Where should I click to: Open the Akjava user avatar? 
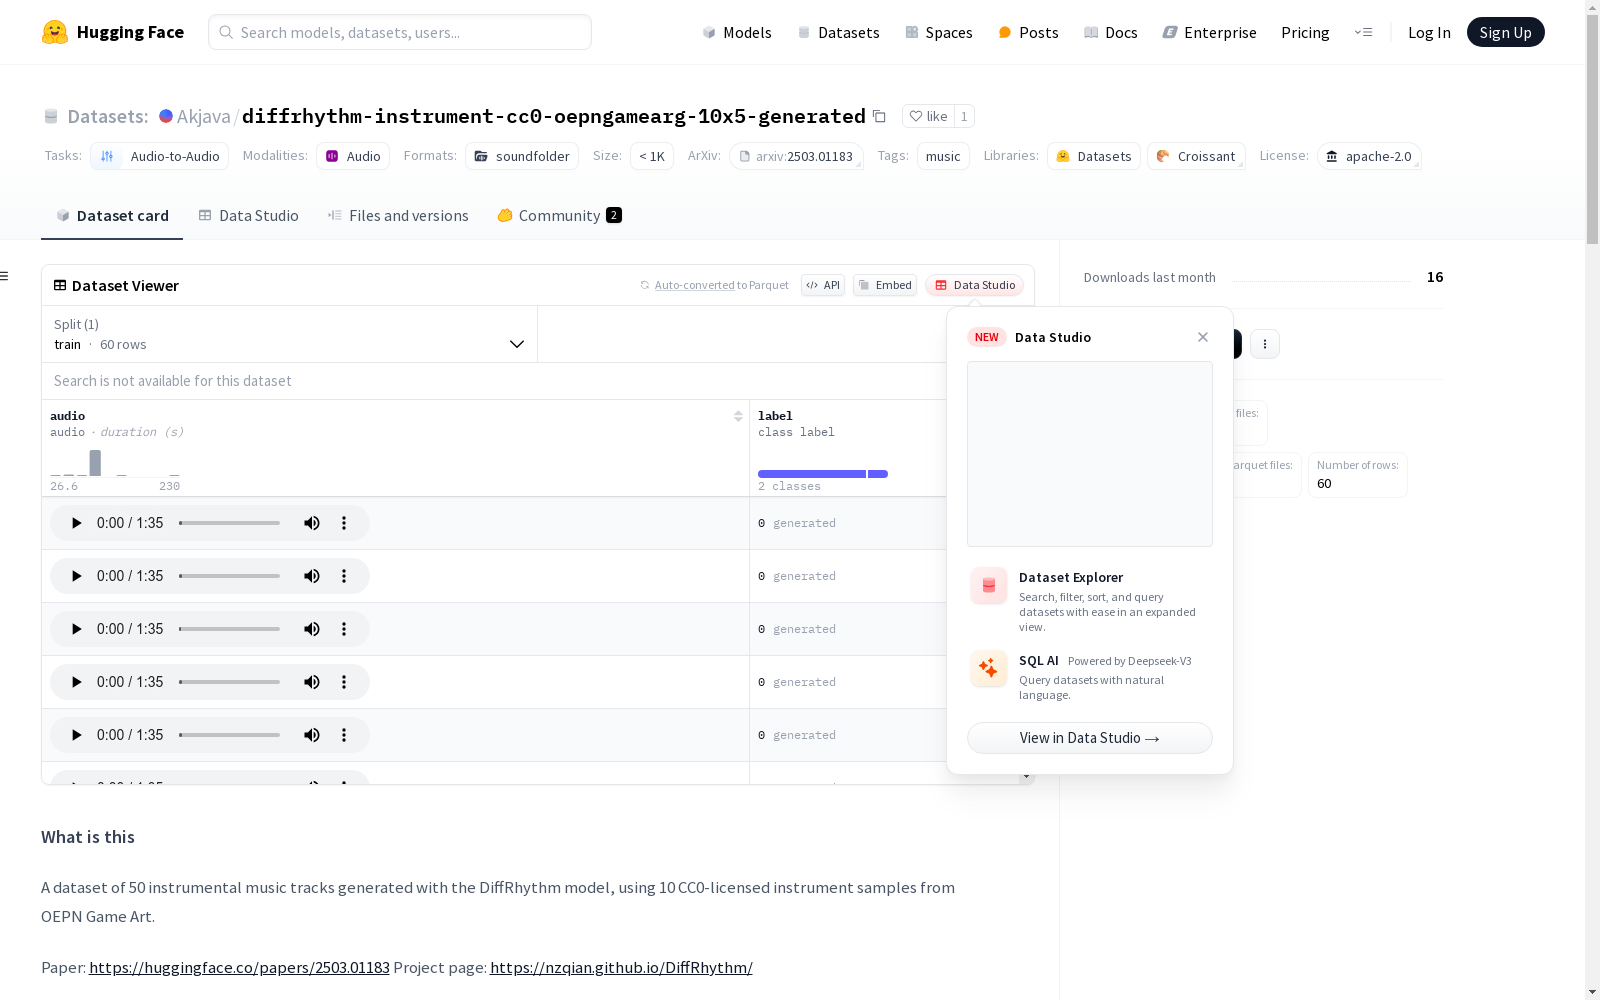point(166,116)
